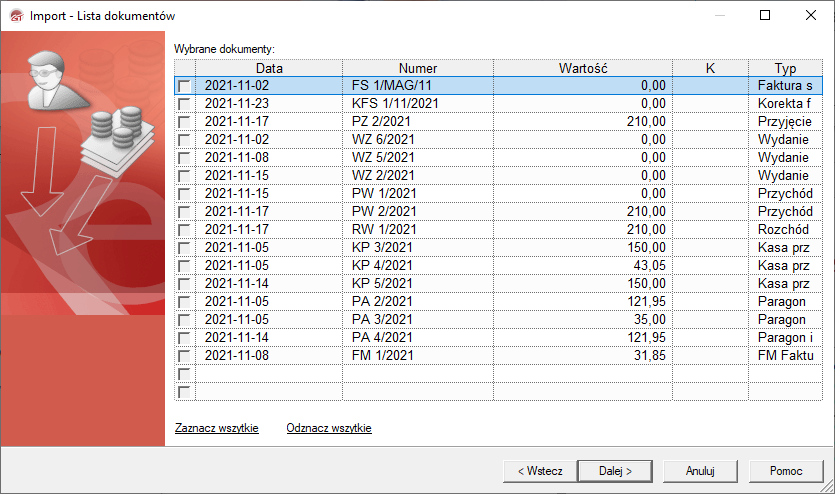Select the KFS 1/11/2021 number cell
Viewport: 835px width, 494px height.
pyautogui.click(x=418, y=103)
